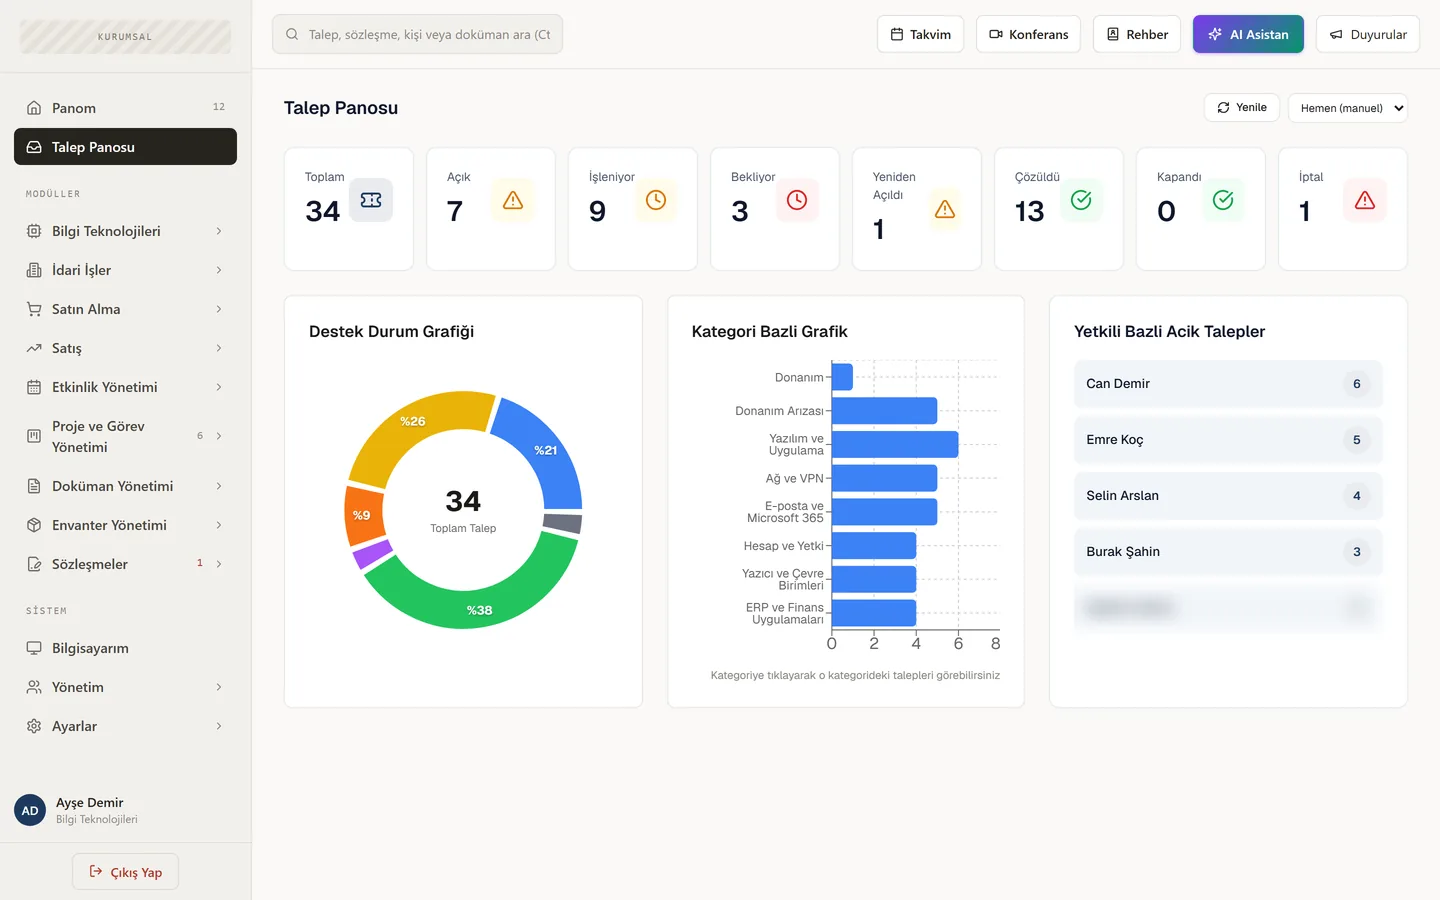Screen dimensions: 1440x900
Task: Open Can Demir's open requests row
Action: click(x=1228, y=383)
